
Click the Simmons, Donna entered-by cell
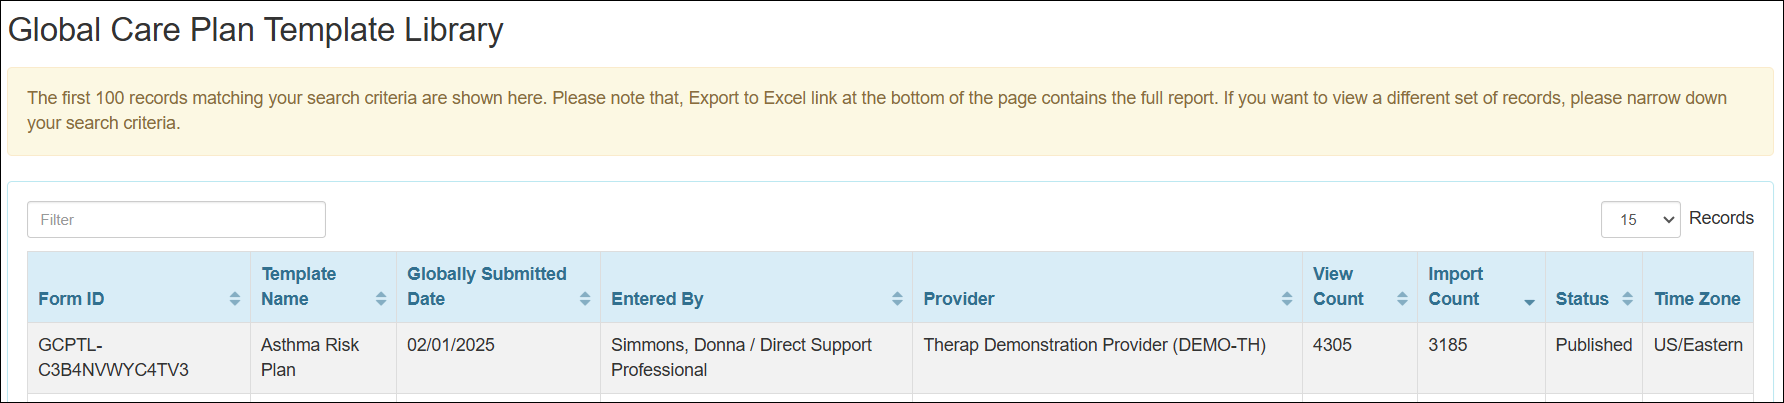740,357
